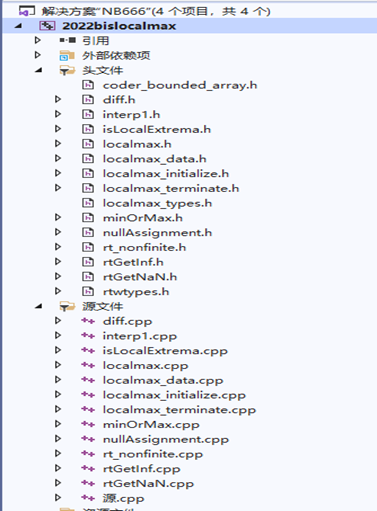
Task: Expand the diff.h node arrow
Action: pos(58,99)
